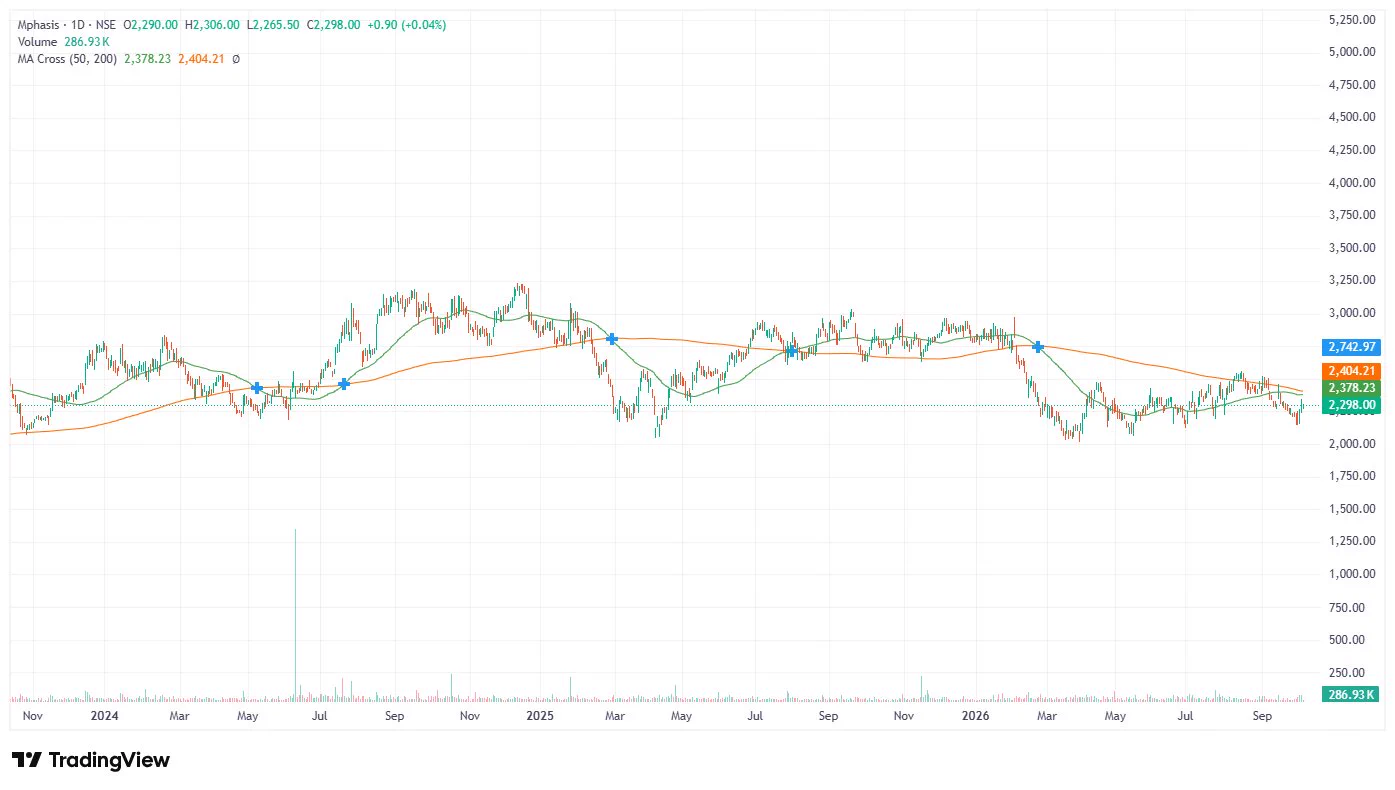Select the Volume indicator label in the legend

38,41
